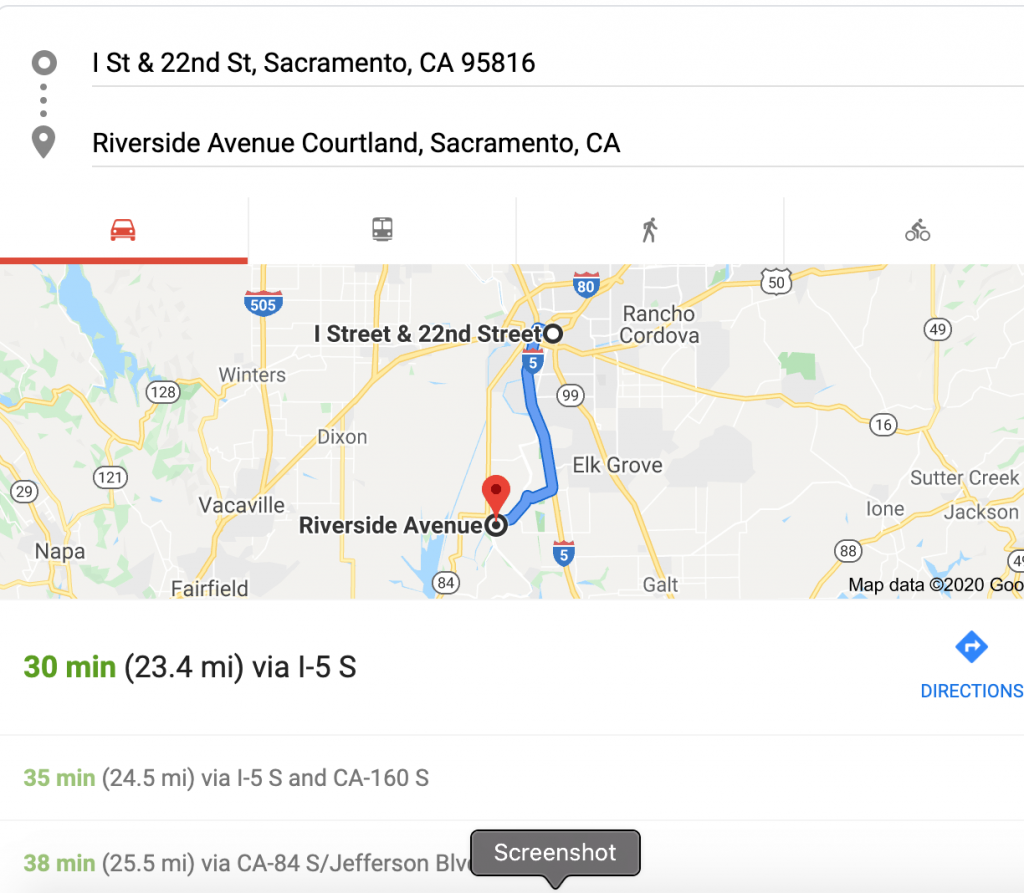Click the red destination pin on map
The height and width of the screenshot is (893, 1024).
496,494
